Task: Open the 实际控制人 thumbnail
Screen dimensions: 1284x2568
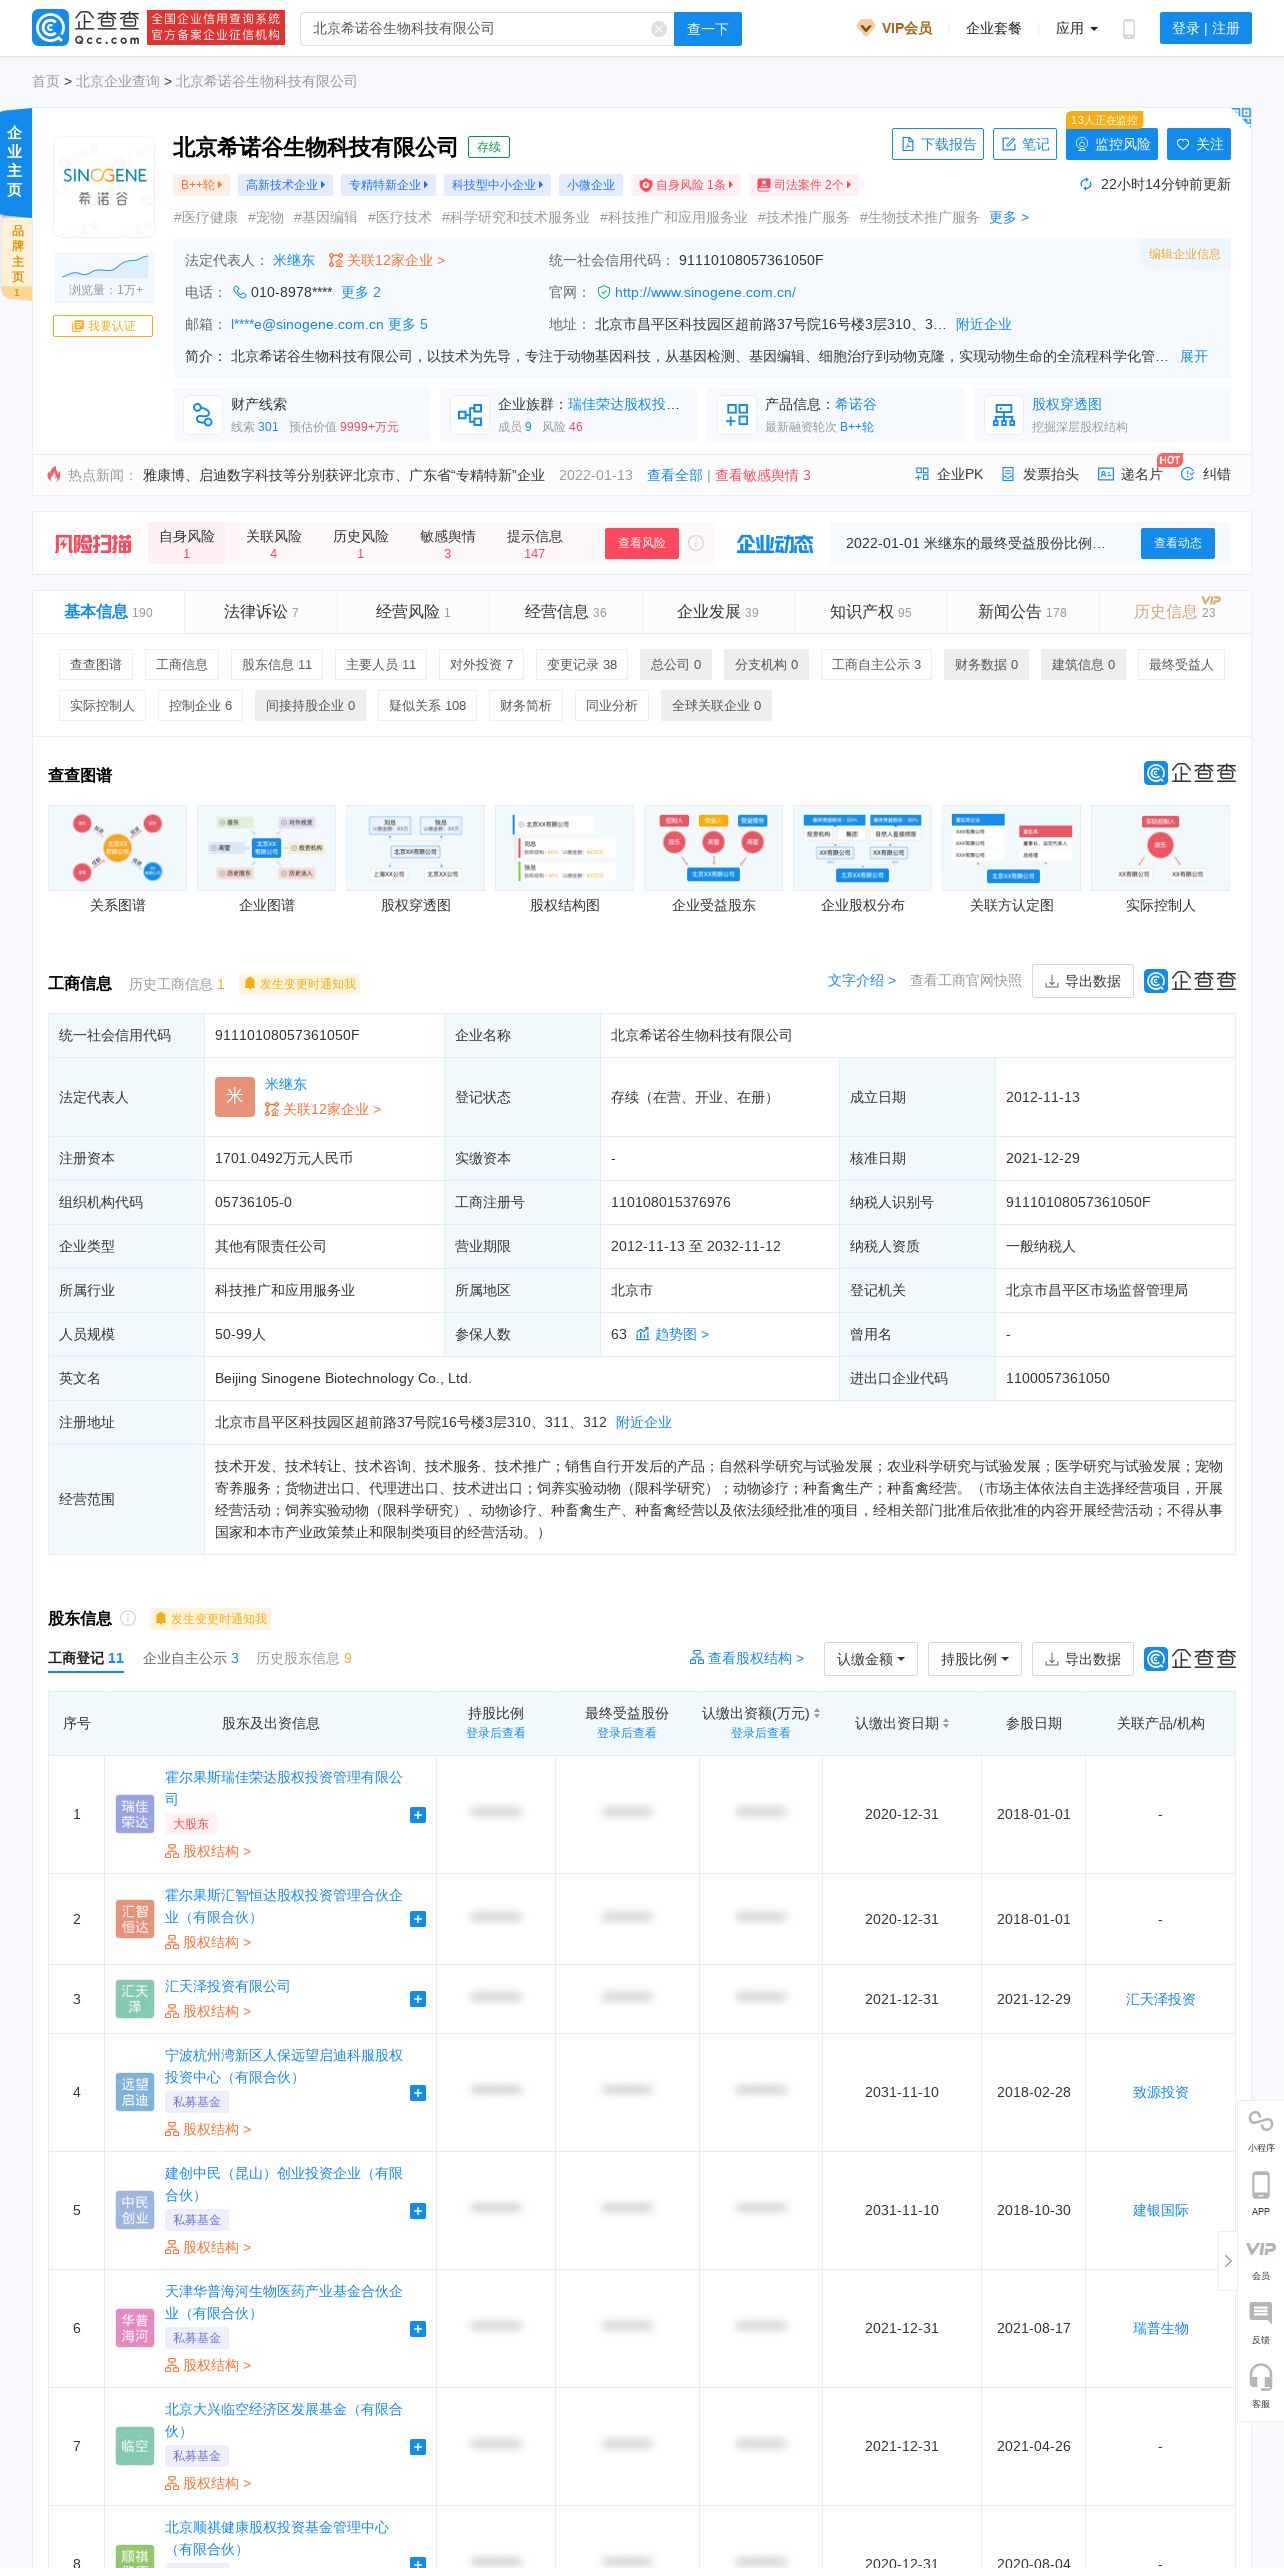Action: point(1160,847)
